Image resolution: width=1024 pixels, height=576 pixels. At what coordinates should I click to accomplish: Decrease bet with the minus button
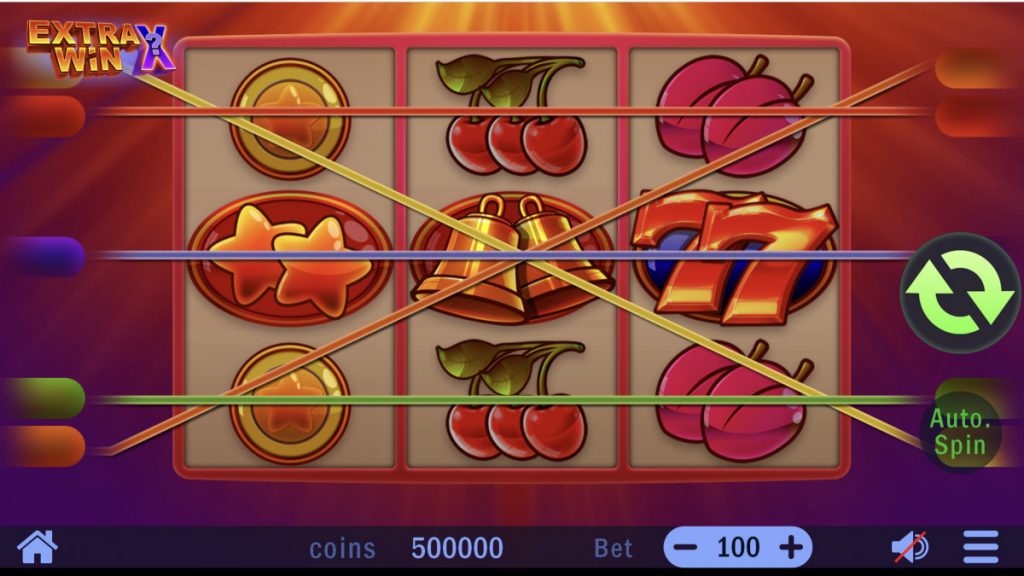[x=685, y=547]
